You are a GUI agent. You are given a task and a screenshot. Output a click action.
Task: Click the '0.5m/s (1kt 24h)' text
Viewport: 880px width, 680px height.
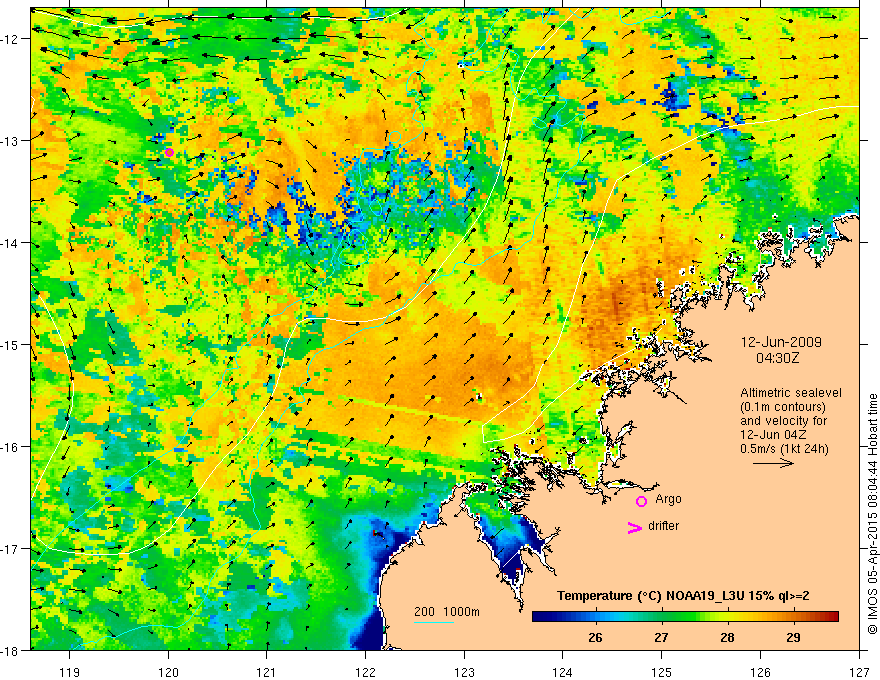784,449
